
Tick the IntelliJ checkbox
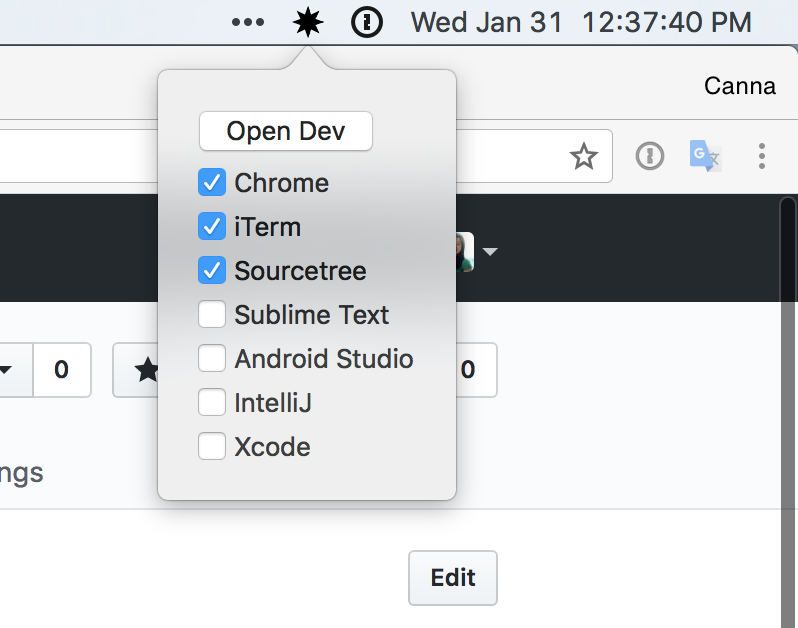(212, 403)
